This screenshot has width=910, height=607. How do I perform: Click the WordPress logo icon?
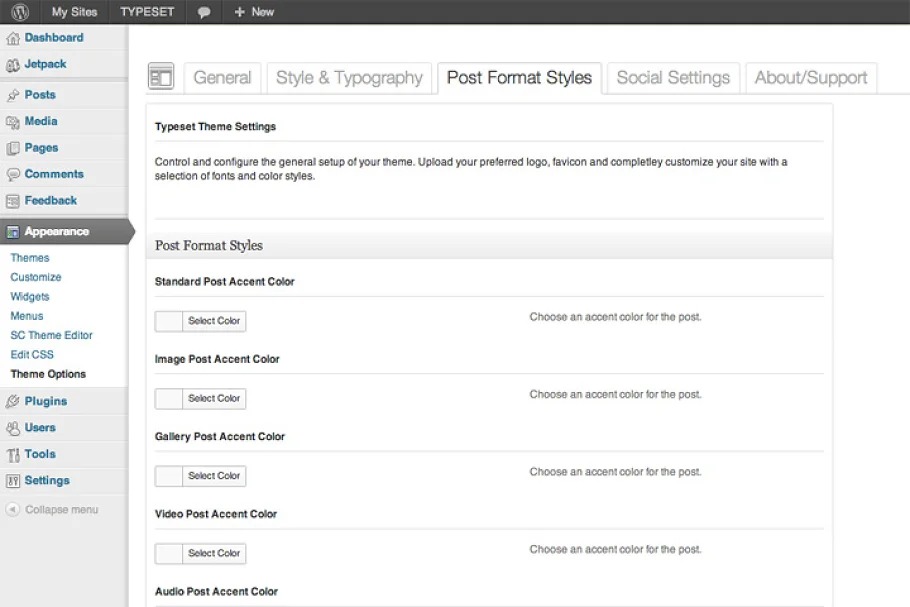[x=20, y=12]
